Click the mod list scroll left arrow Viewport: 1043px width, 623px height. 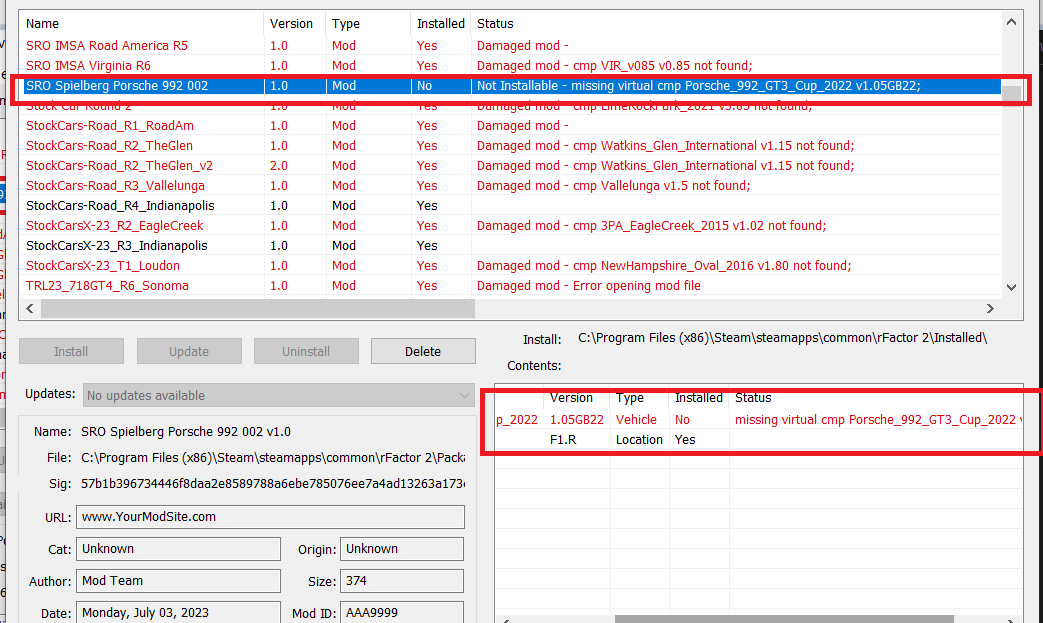31,309
